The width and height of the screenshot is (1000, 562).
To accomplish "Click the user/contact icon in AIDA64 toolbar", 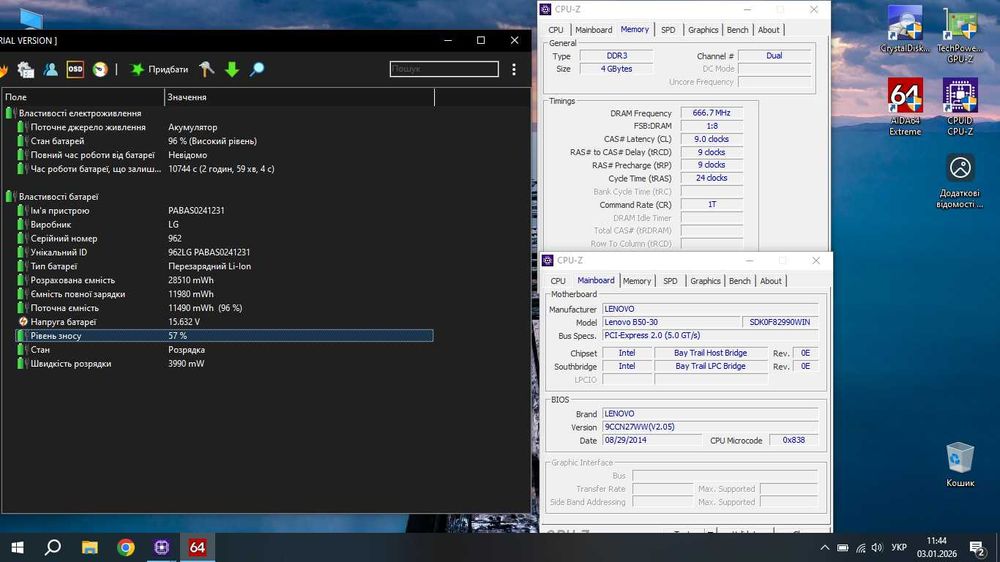I will coord(50,70).
